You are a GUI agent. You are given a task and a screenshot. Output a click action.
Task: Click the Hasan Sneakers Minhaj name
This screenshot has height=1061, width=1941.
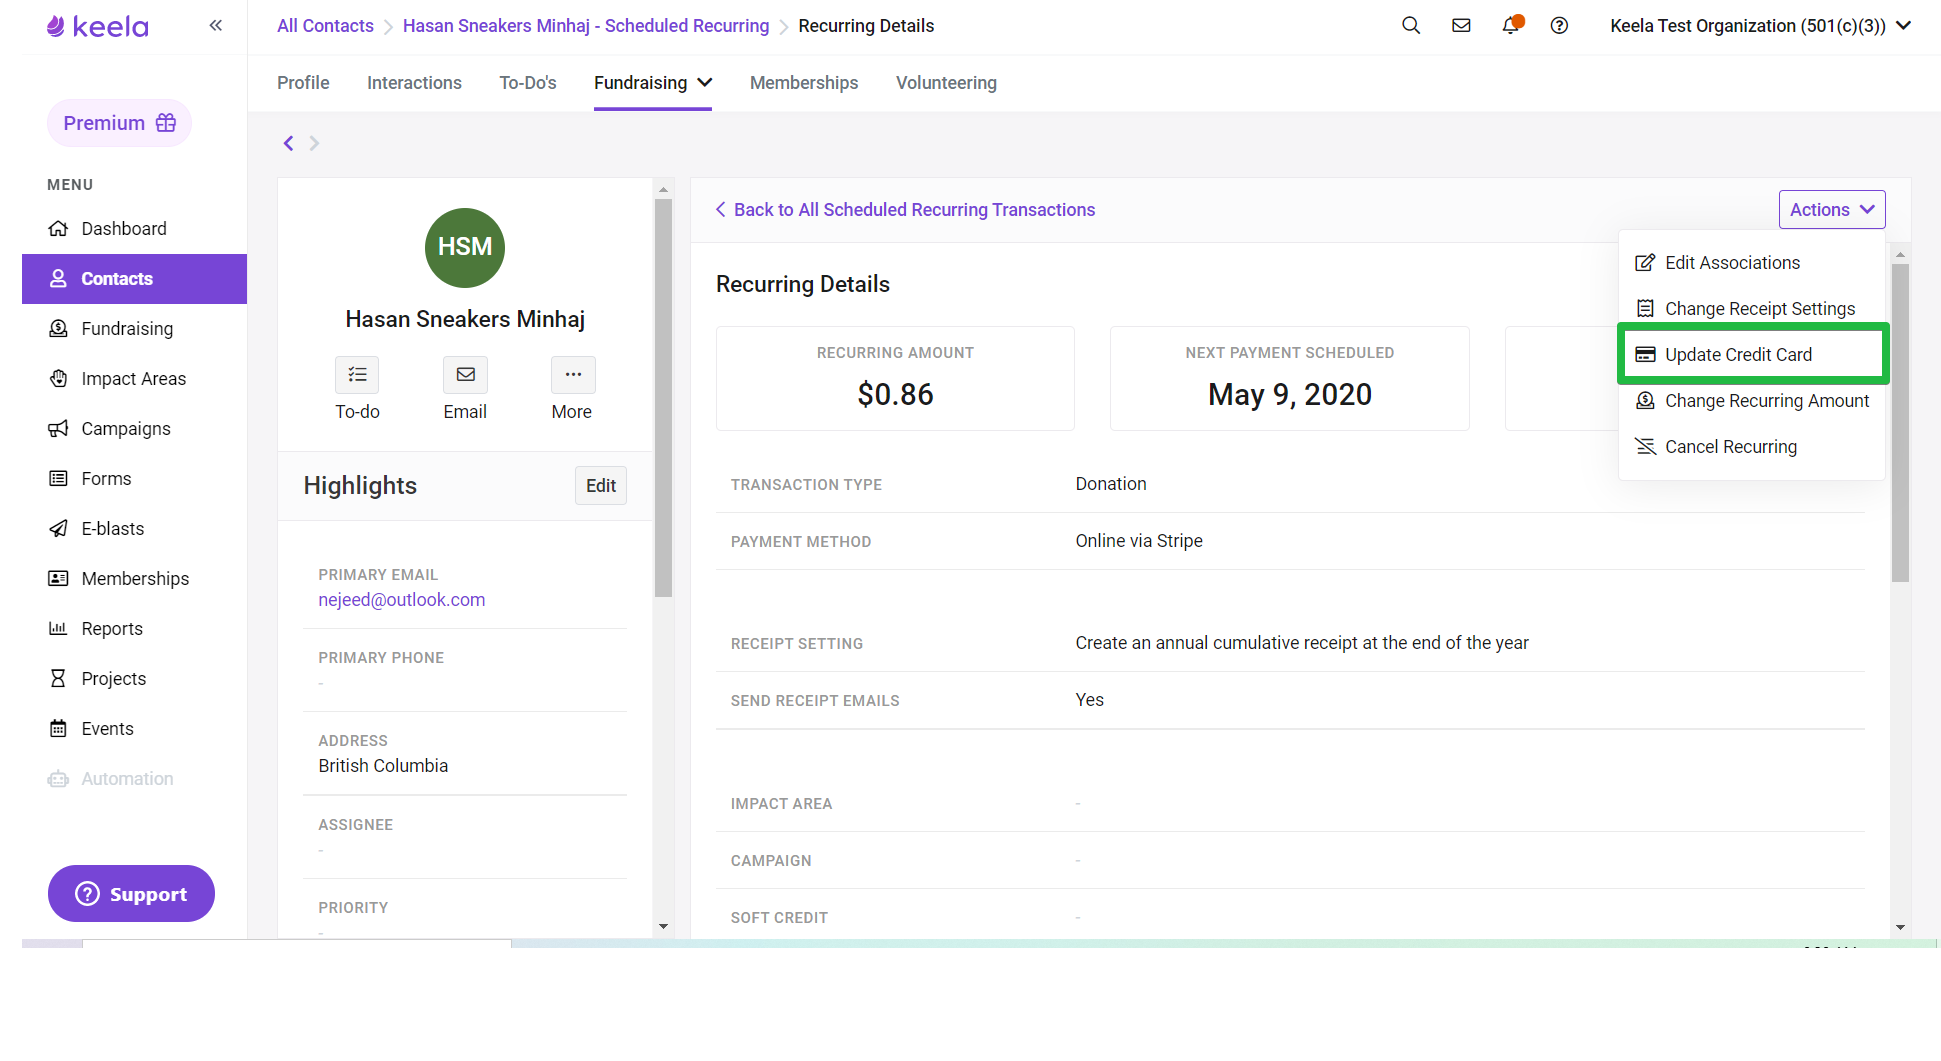[465, 319]
